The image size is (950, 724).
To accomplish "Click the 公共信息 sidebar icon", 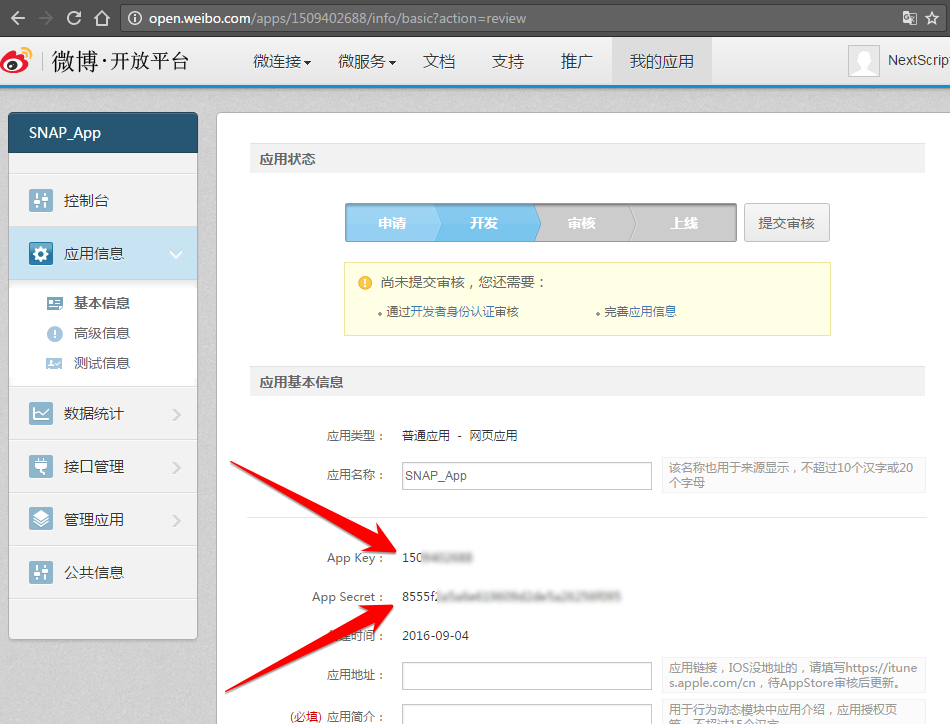I will pos(41,572).
